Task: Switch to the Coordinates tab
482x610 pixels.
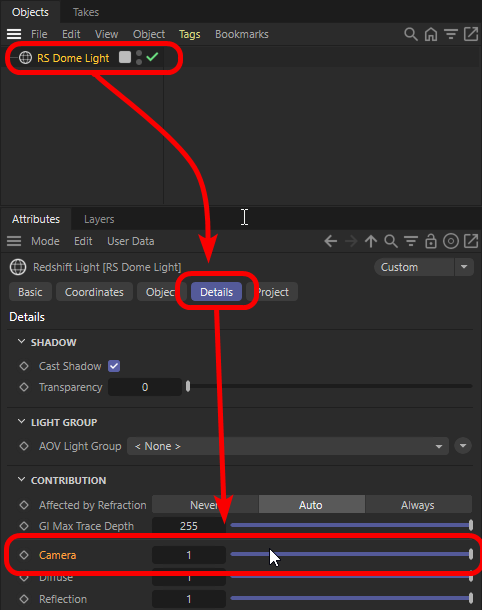Action: click(94, 292)
